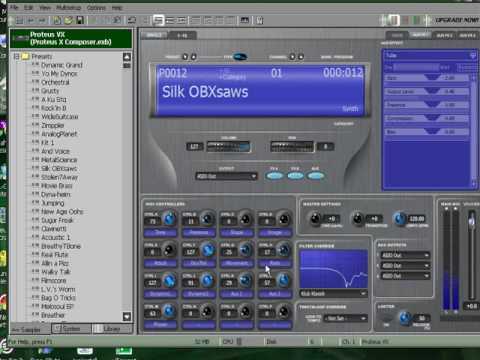Select the WideSuitcase preset

[x=60, y=117]
